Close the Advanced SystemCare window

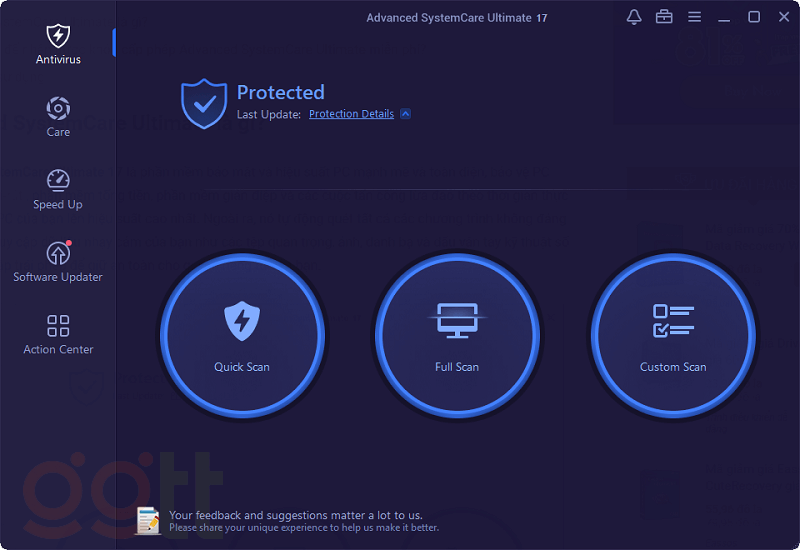pos(783,17)
